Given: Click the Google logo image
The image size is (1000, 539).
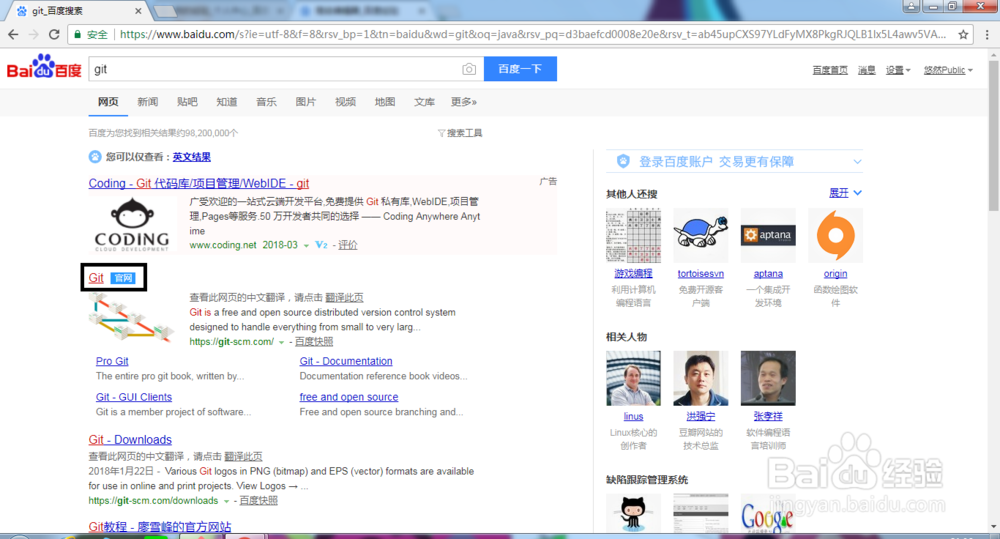Looking at the screenshot, I should pos(768,513).
